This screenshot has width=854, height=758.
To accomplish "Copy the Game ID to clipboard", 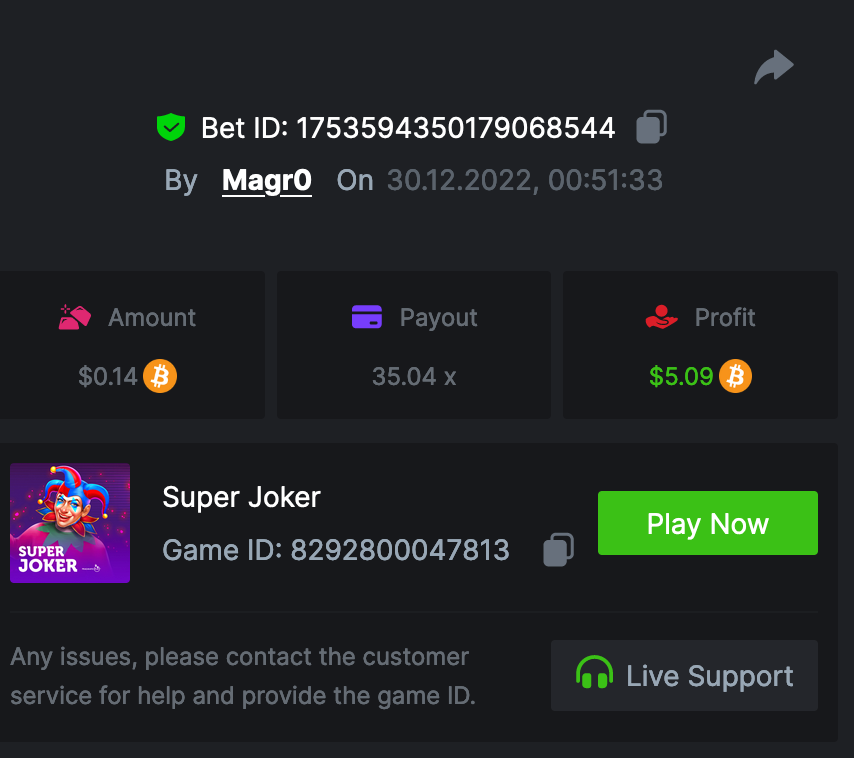I will [558, 549].
